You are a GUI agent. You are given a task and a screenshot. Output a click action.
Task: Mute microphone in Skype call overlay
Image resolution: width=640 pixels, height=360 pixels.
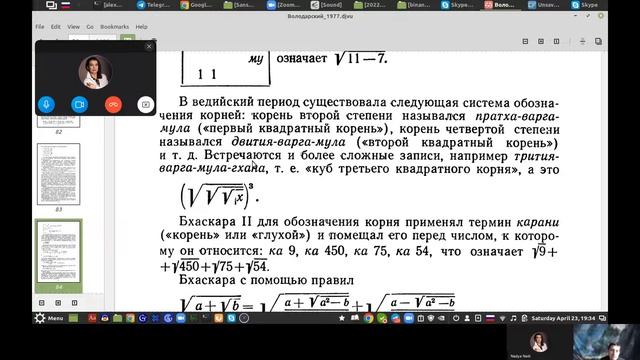(x=46, y=104)
